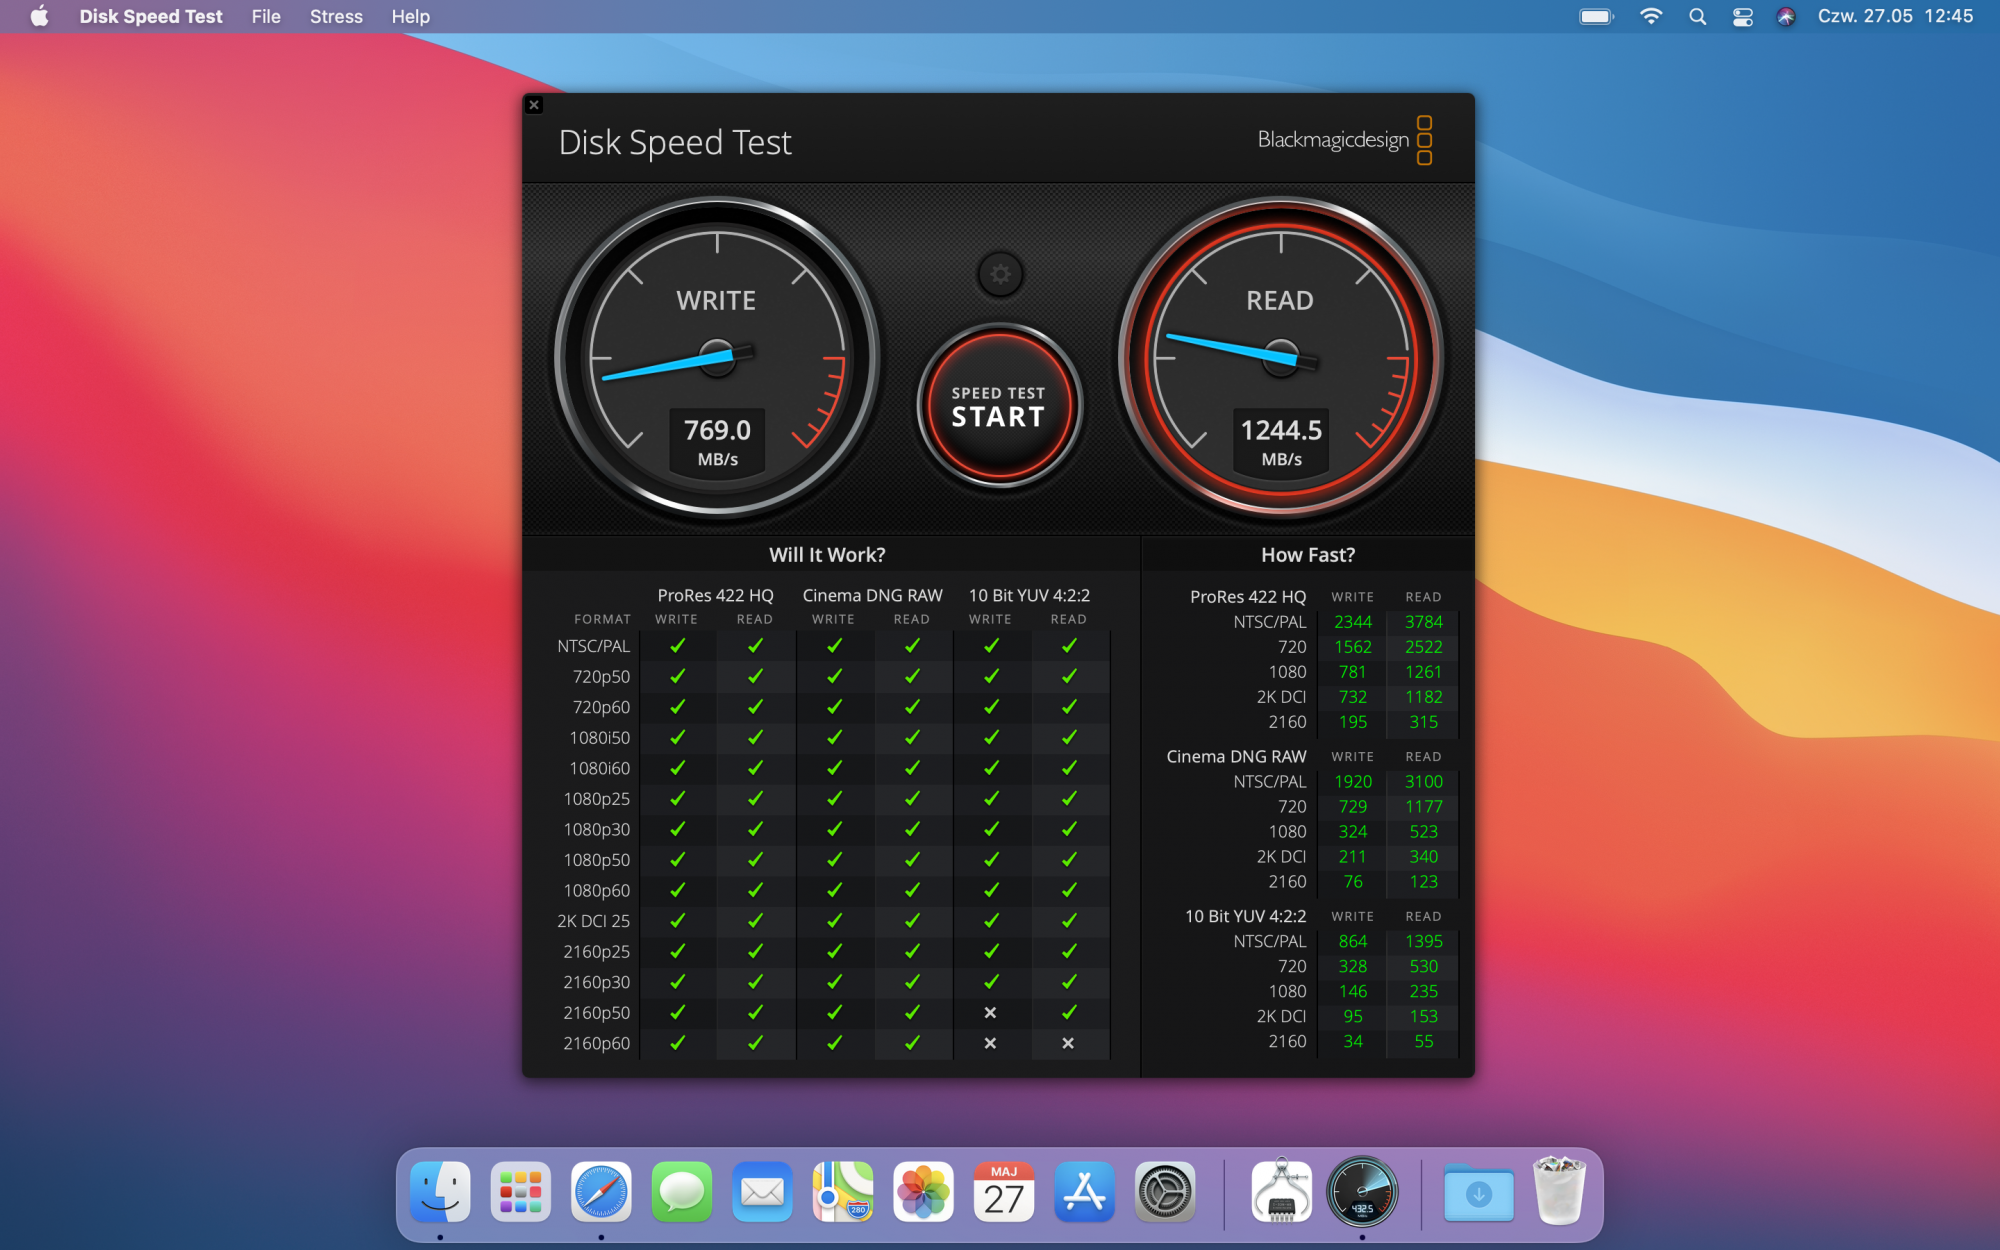This screenshot has width=2000, height=1250.
Task: Open the File menu
Action: (x=263, y=17)
